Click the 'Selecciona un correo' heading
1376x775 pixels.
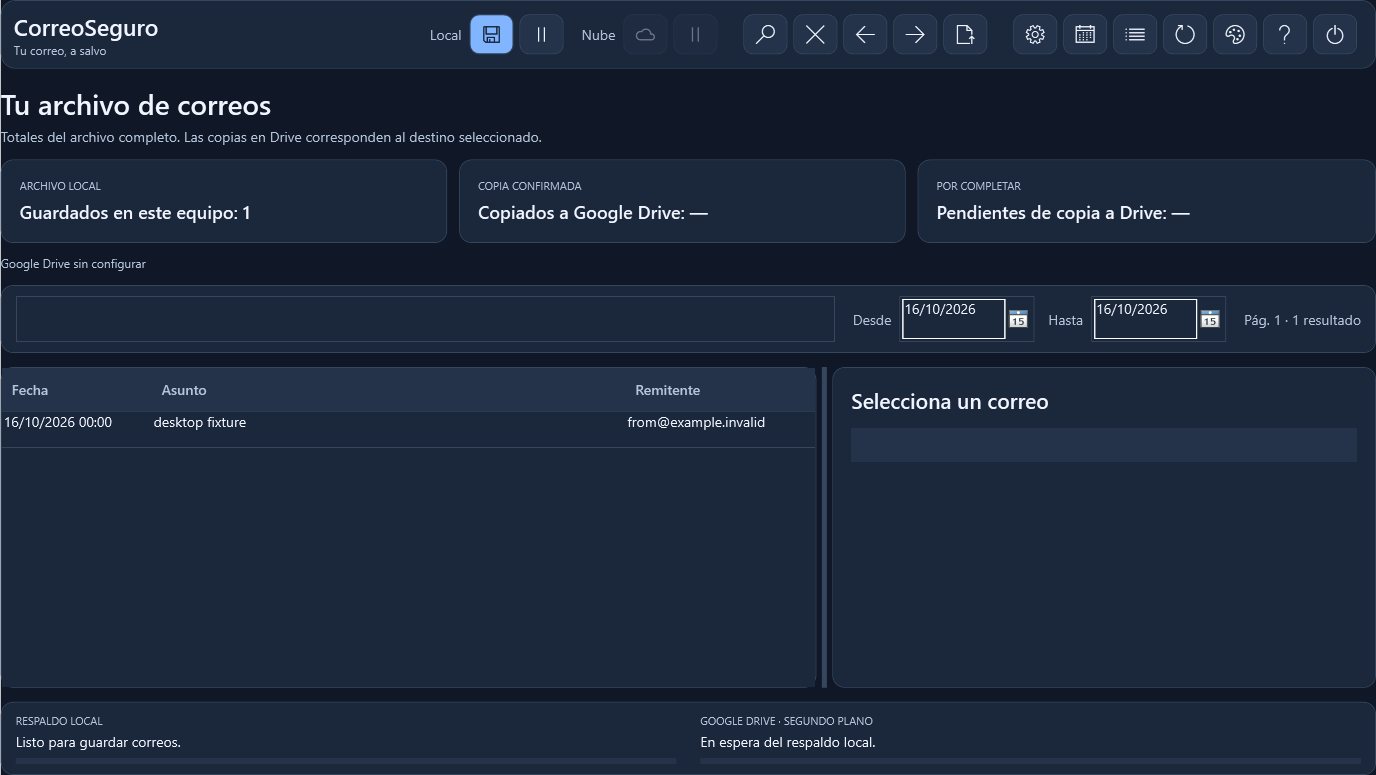(950, 402)
